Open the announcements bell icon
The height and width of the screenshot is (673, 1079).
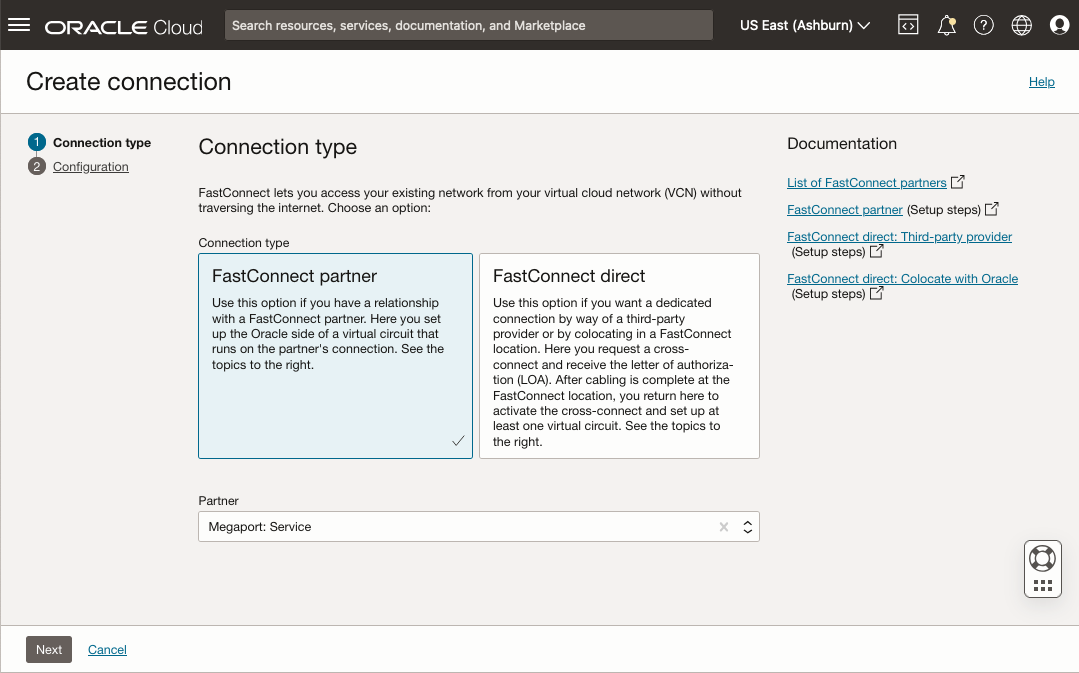coord(946,25)
